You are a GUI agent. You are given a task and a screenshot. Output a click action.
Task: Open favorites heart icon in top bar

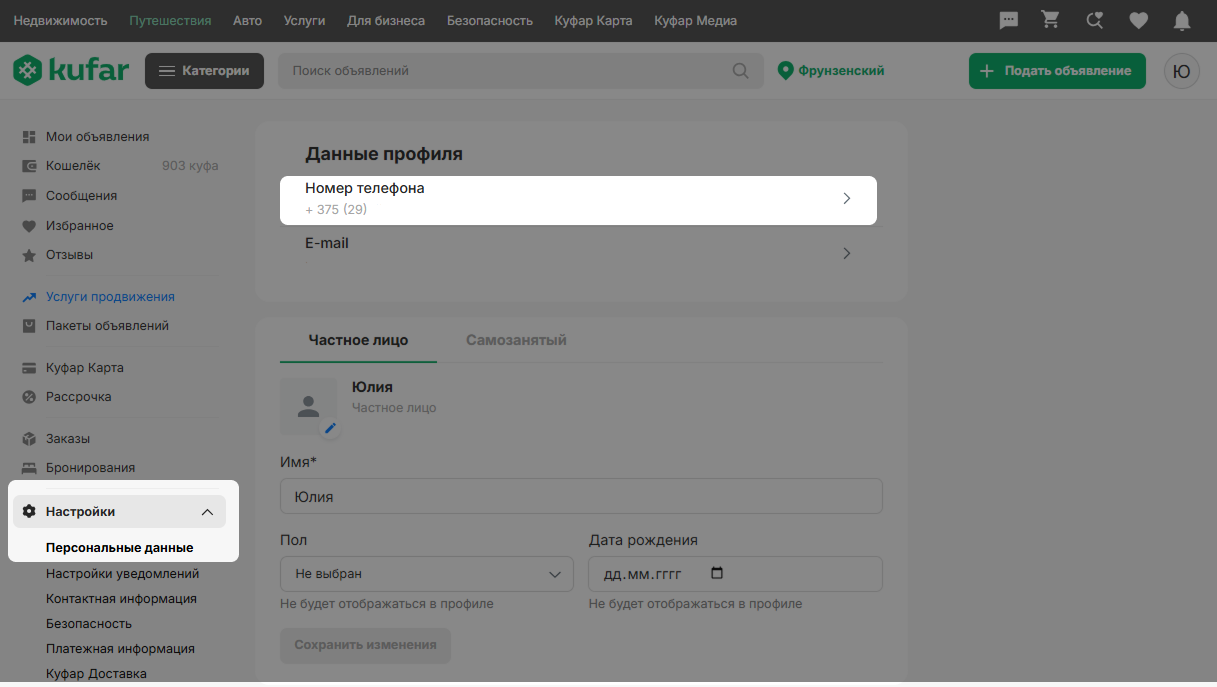pos(1138,20)
